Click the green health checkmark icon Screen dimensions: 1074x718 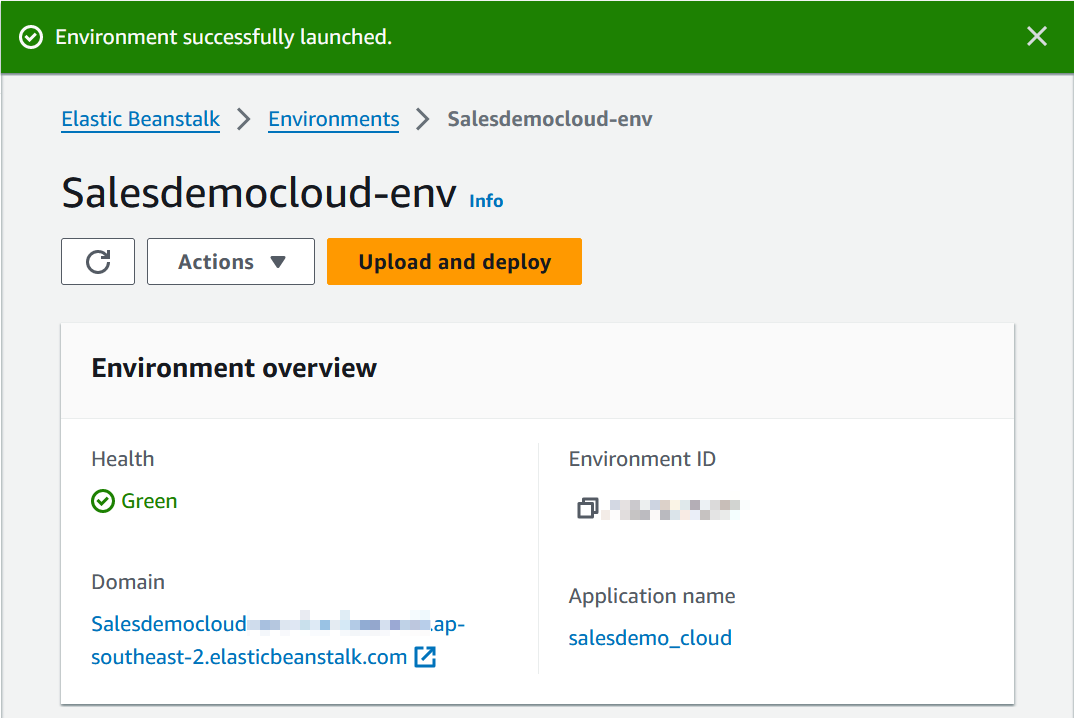[x=103, y=501]
